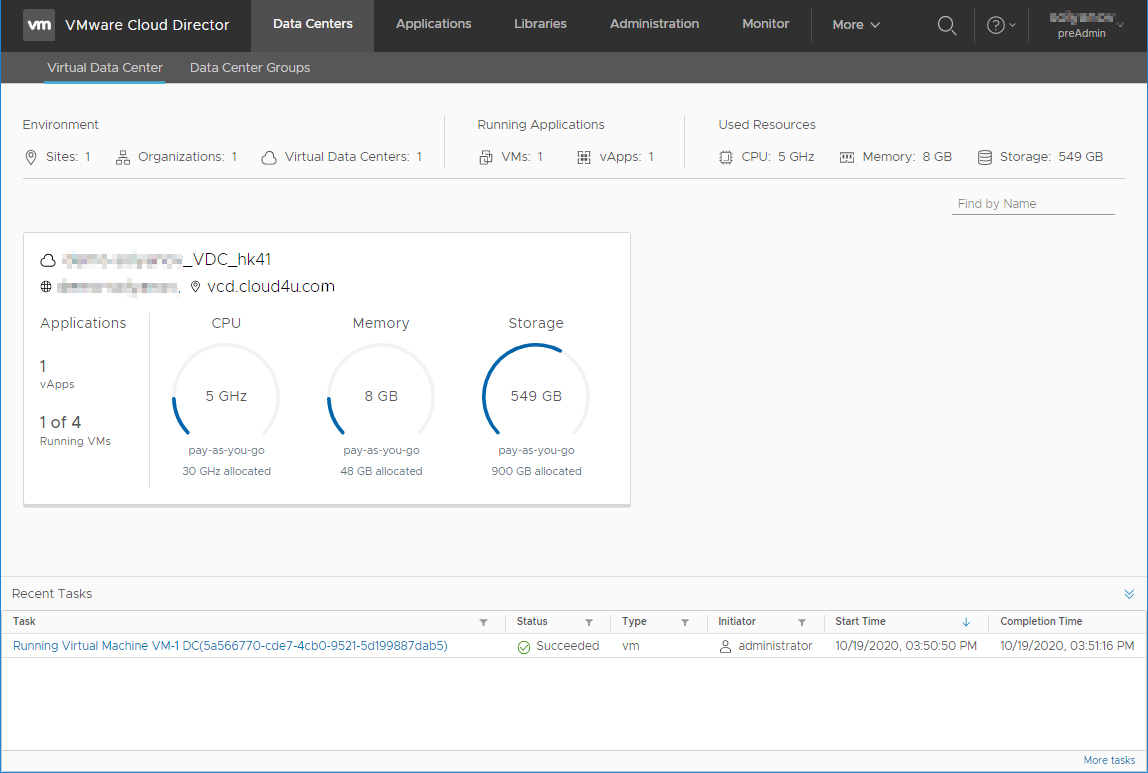The height and width of the screenshot is (773, 1148).
Task: Filter the Task column
Action: coord(483,622)
